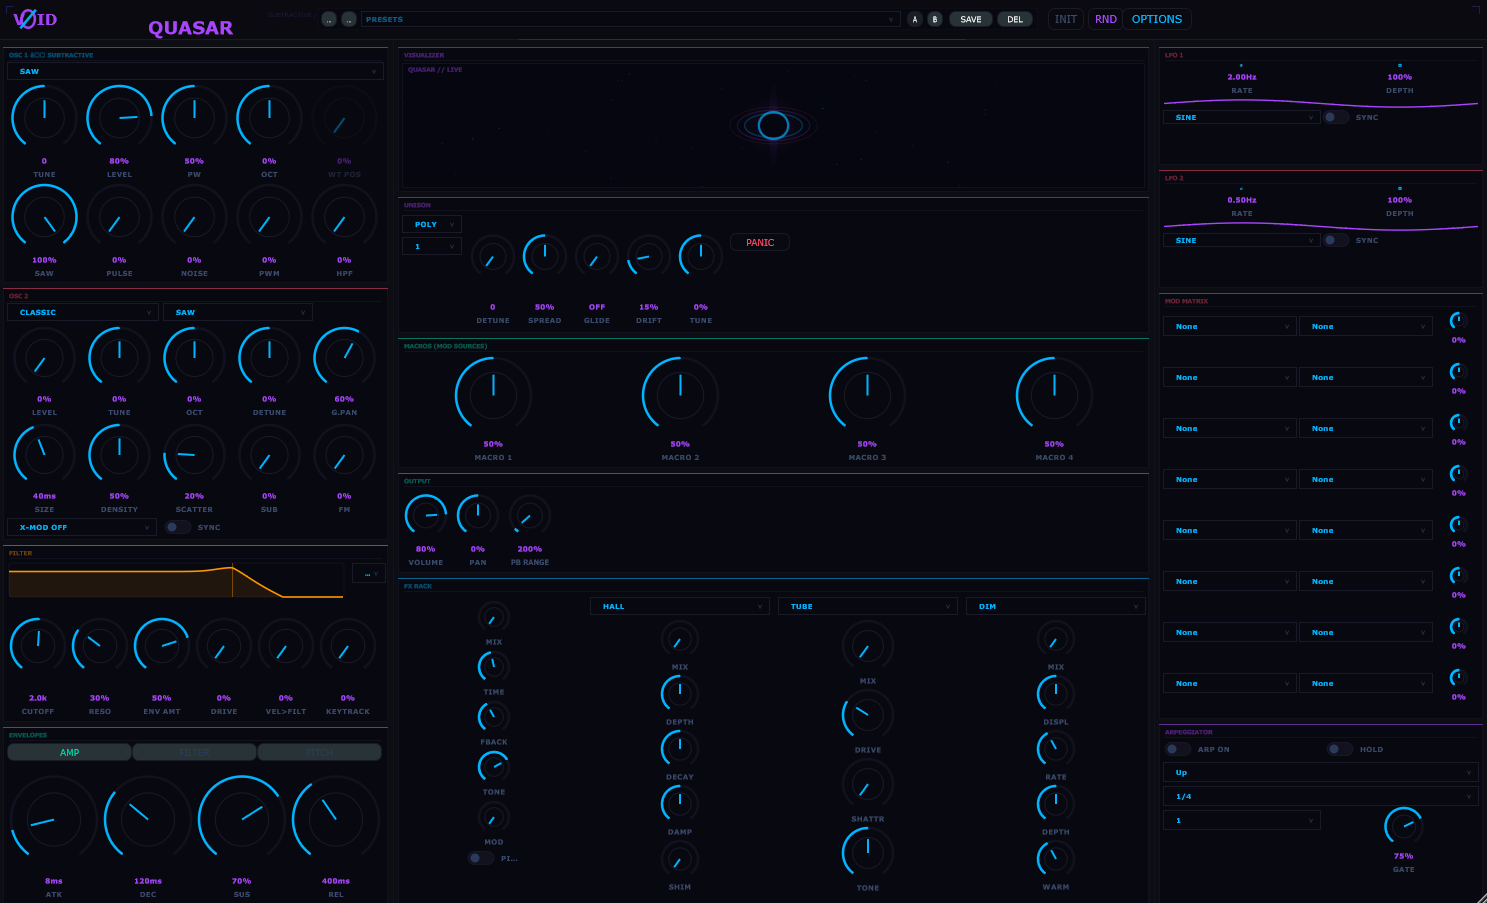Open OSC 2 SAW shape dropdown

point(238,312)
